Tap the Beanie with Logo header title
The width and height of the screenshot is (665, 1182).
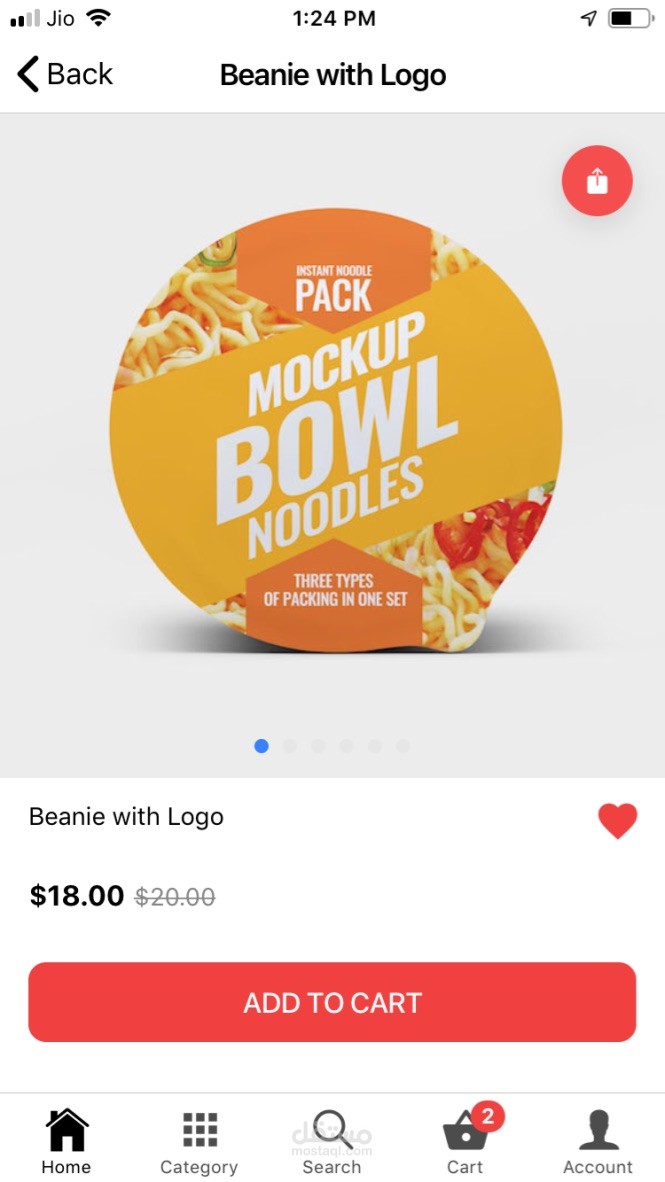[x=333, y=75]
